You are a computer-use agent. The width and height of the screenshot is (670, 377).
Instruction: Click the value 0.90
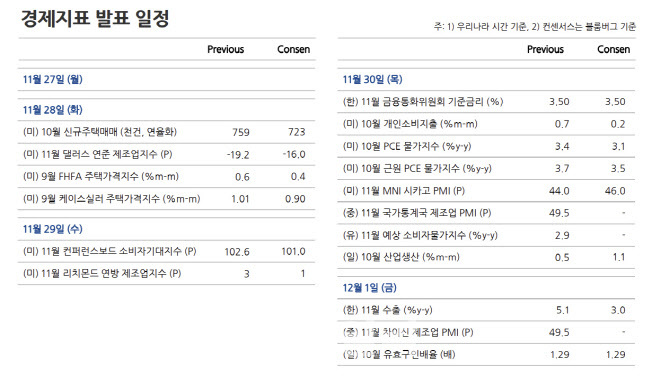coord(295,199)
